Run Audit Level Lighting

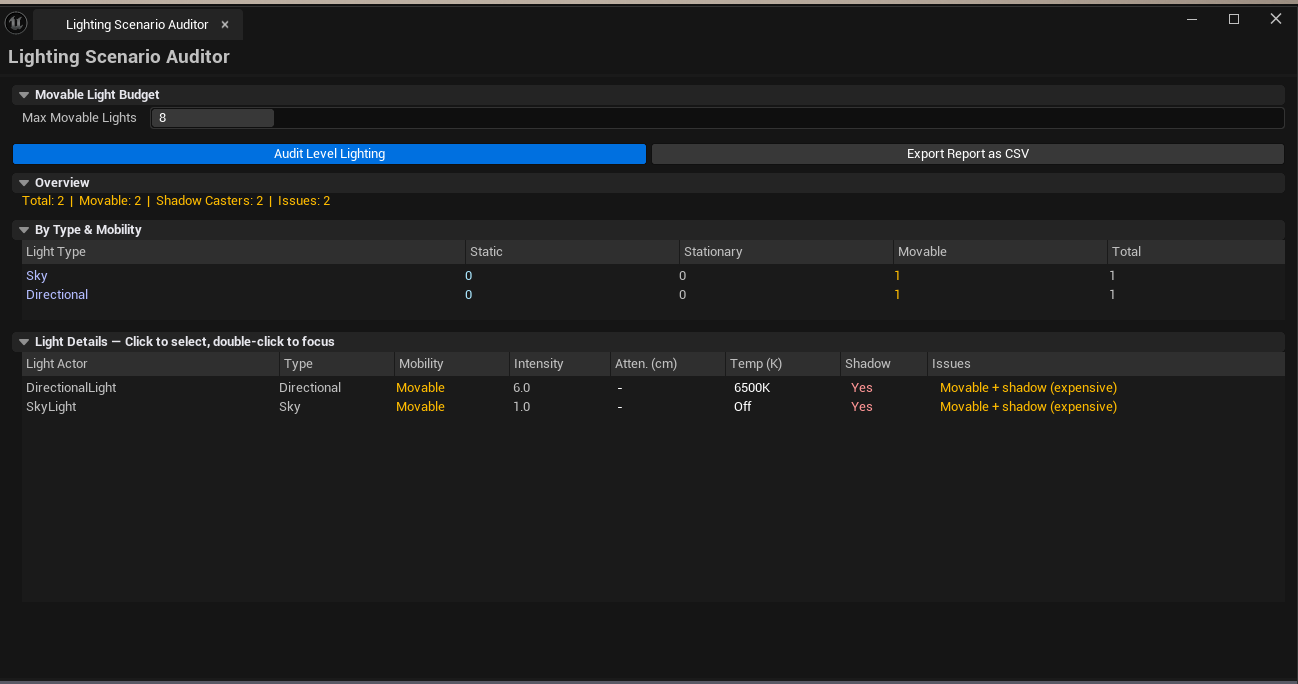[x=329, y=154]
